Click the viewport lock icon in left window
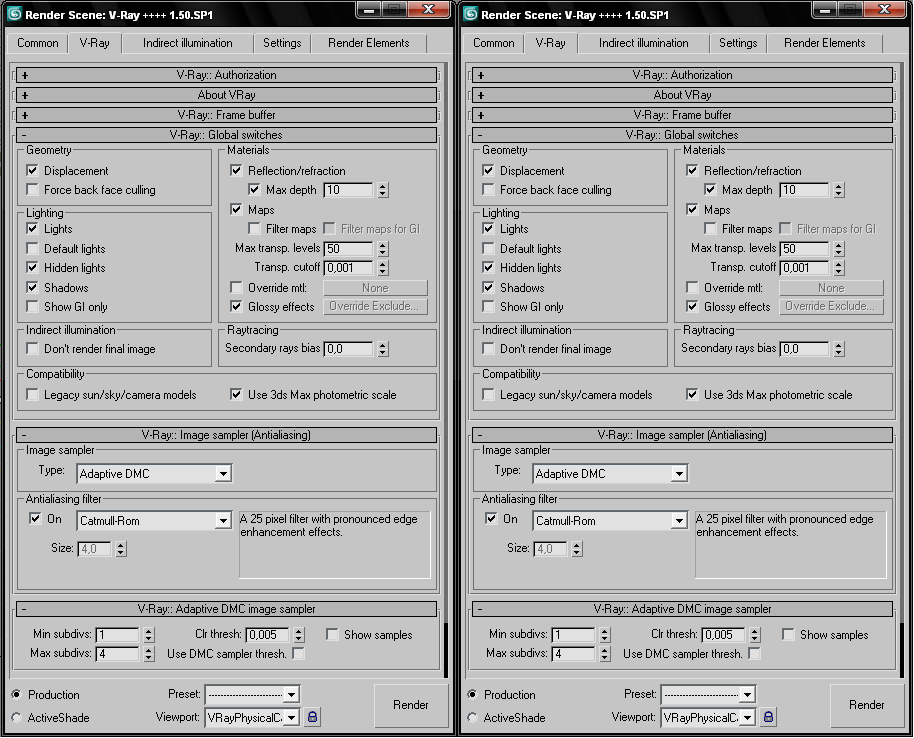The image size is (914, 738). [312, 716]
